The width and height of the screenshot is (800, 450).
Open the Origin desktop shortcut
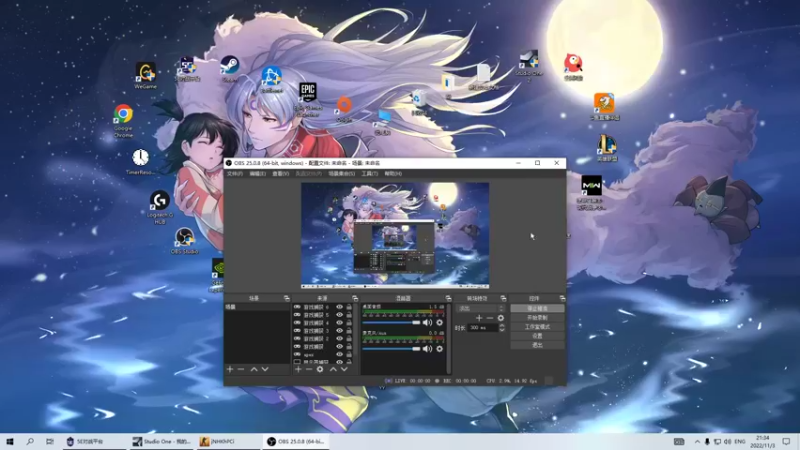(344, 110)
